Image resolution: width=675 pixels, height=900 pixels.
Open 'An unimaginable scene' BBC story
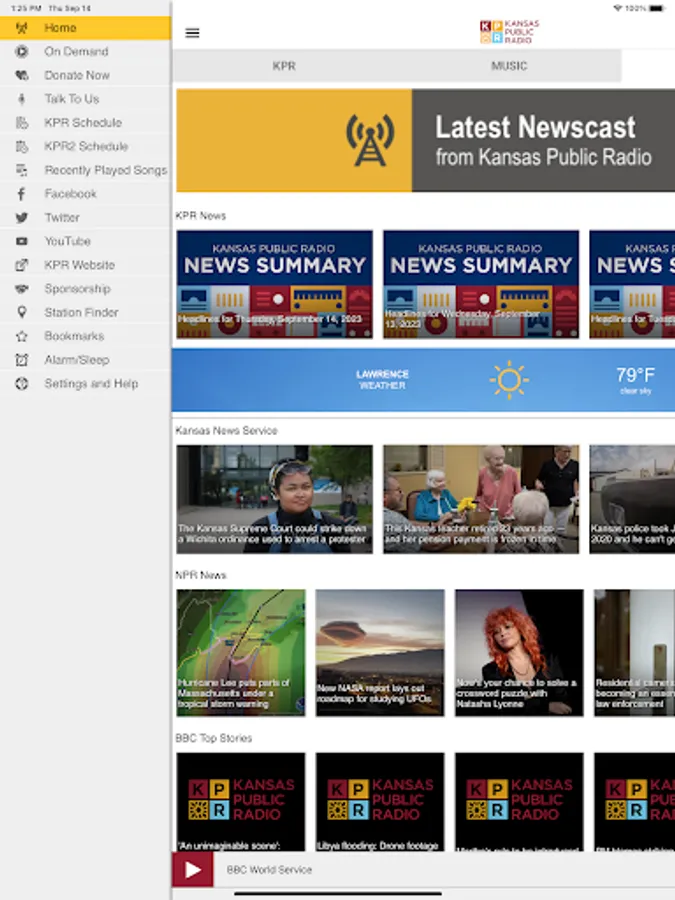(x=241, y=802)
